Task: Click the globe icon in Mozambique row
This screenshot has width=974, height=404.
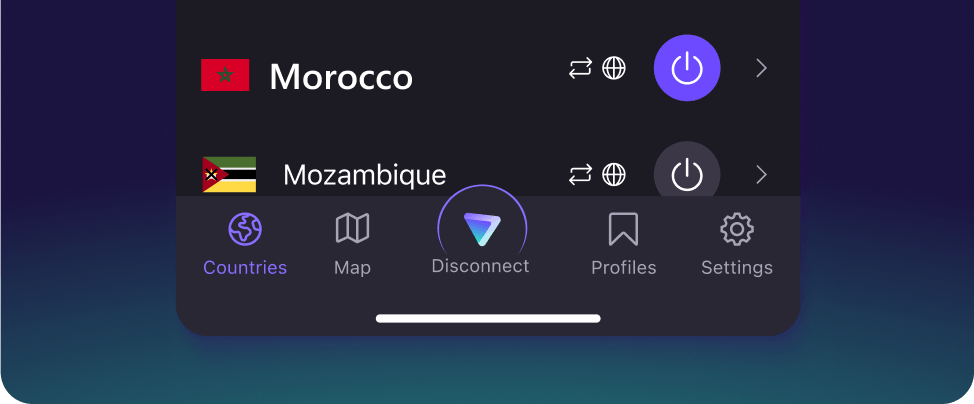Action: click(x=614, y=175)
